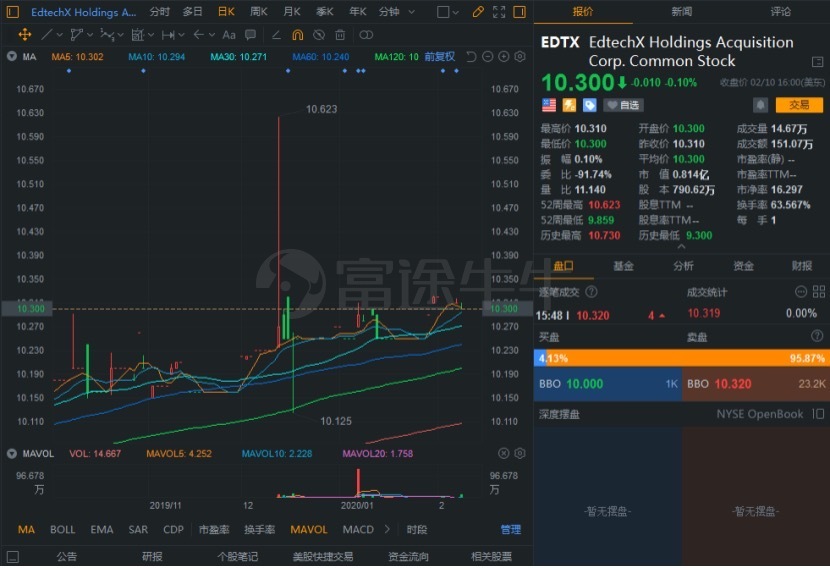Screen dimensions: 830x568
Task: Open 资金流向 at the bottom bar
Action: (x=408, y=556)
